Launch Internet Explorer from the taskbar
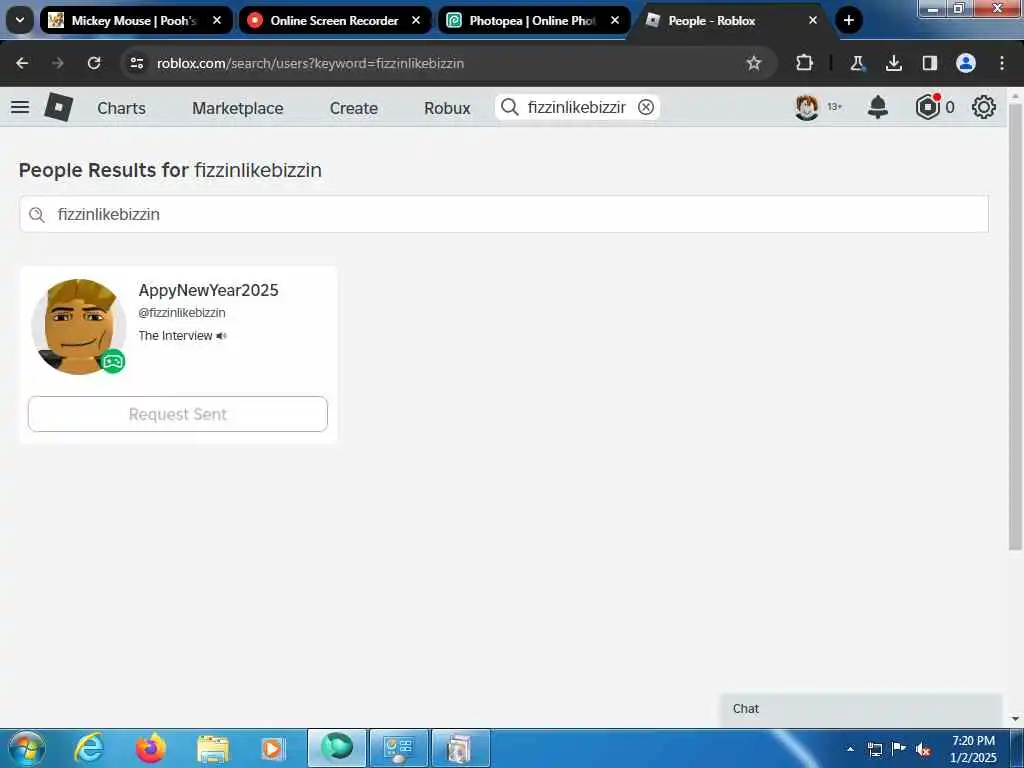 89,748
